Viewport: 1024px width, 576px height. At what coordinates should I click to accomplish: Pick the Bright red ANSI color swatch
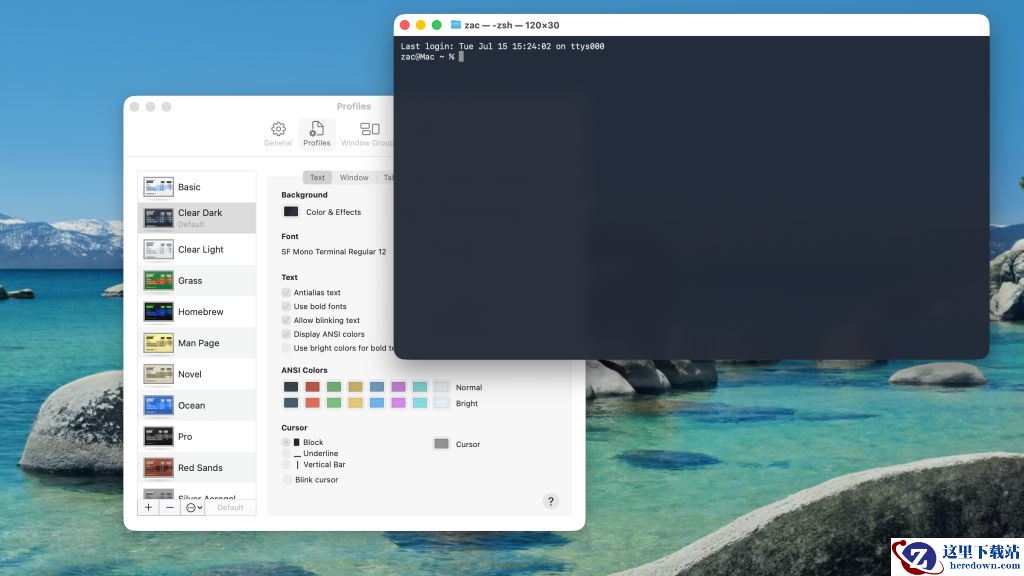click(x=312, y=403)
